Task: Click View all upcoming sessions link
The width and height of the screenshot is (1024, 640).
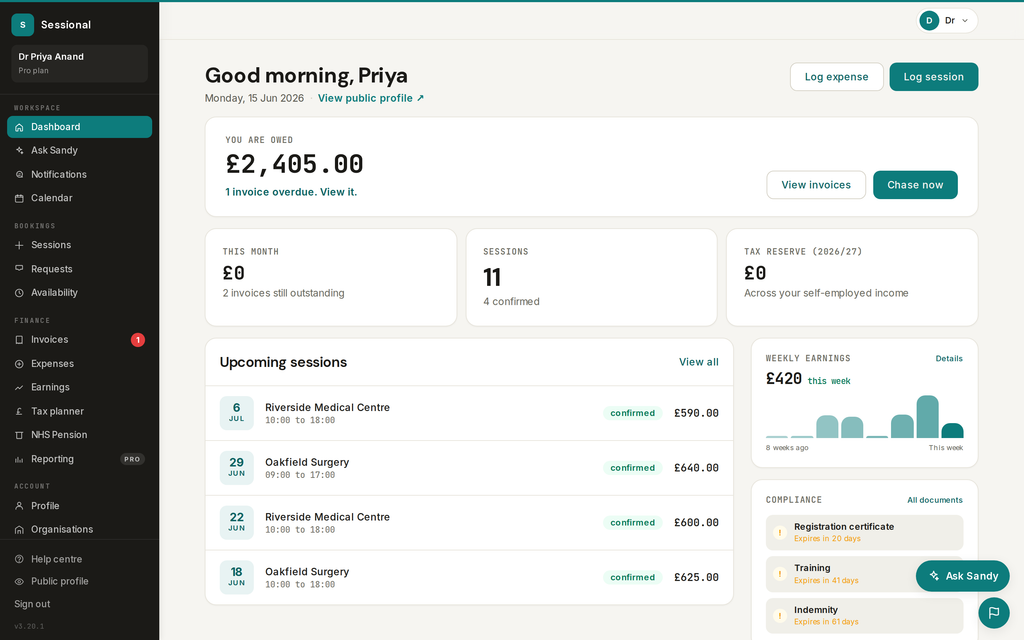Action: 699,362
